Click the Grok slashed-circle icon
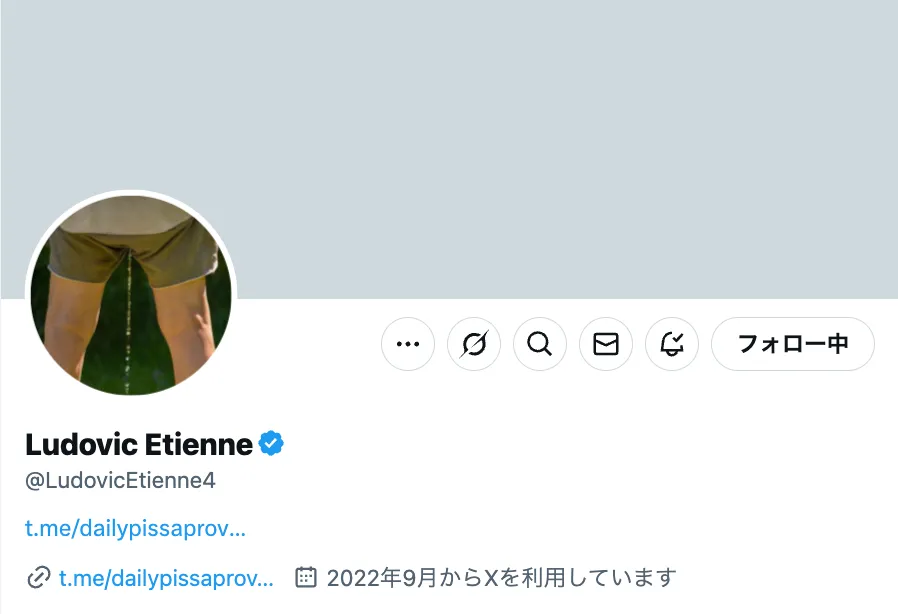This screenshot has height=614, width=898. [474, 344]
